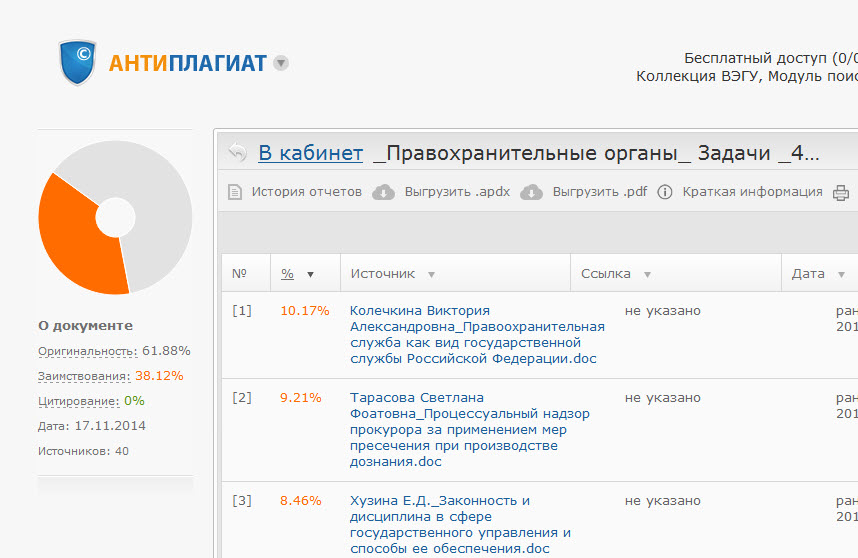Click the Источник column header
This screenshot has height=558, width=858.
382,274
